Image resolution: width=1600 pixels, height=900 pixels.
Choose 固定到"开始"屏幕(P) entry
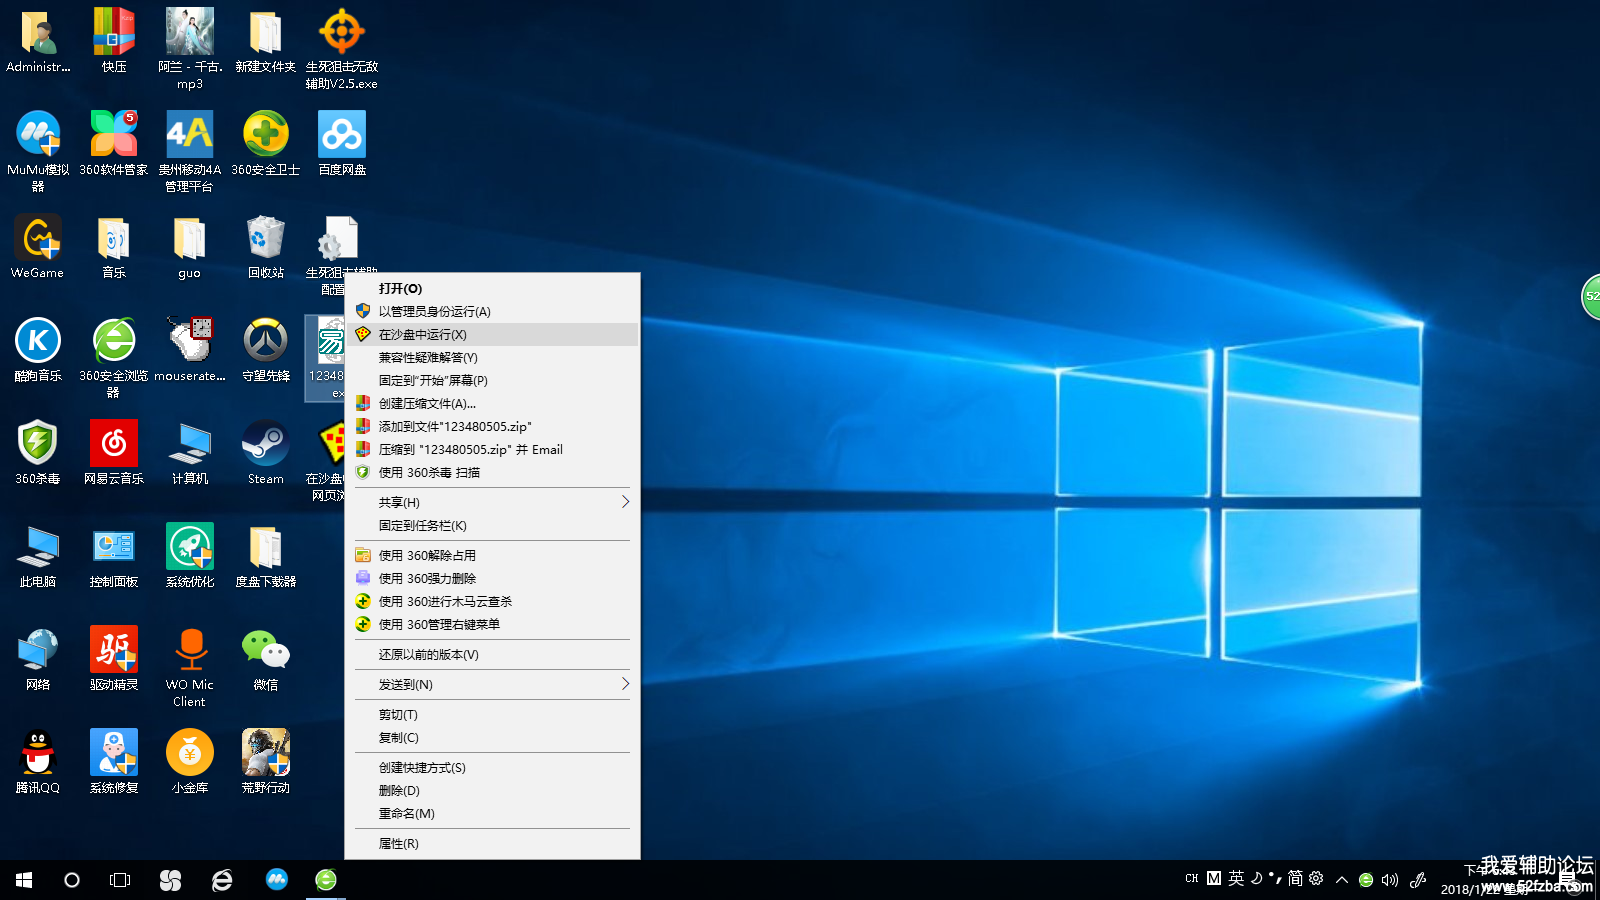pos(492,381)
